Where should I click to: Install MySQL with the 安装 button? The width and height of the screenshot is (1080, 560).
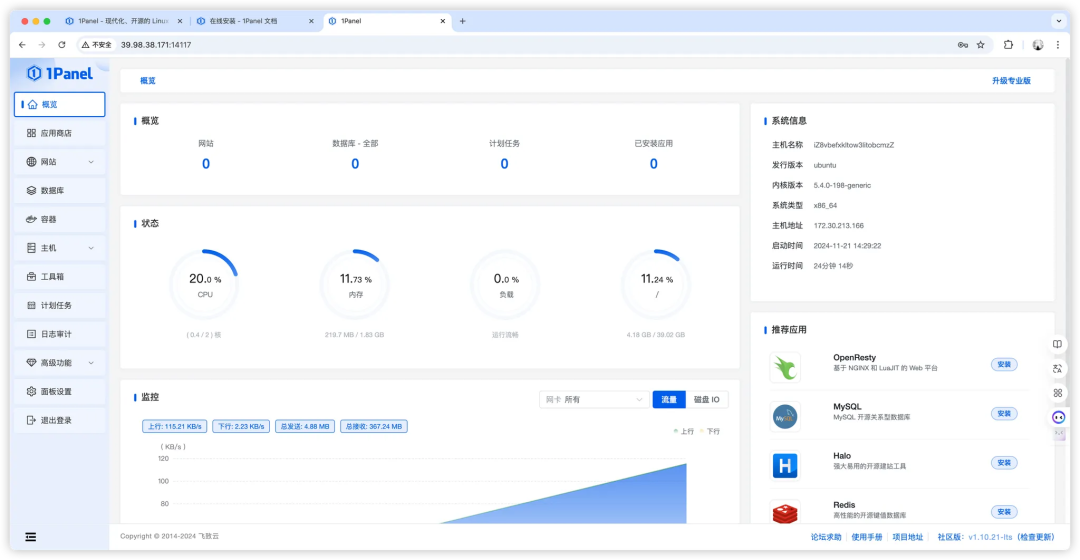click(1004, 413)
